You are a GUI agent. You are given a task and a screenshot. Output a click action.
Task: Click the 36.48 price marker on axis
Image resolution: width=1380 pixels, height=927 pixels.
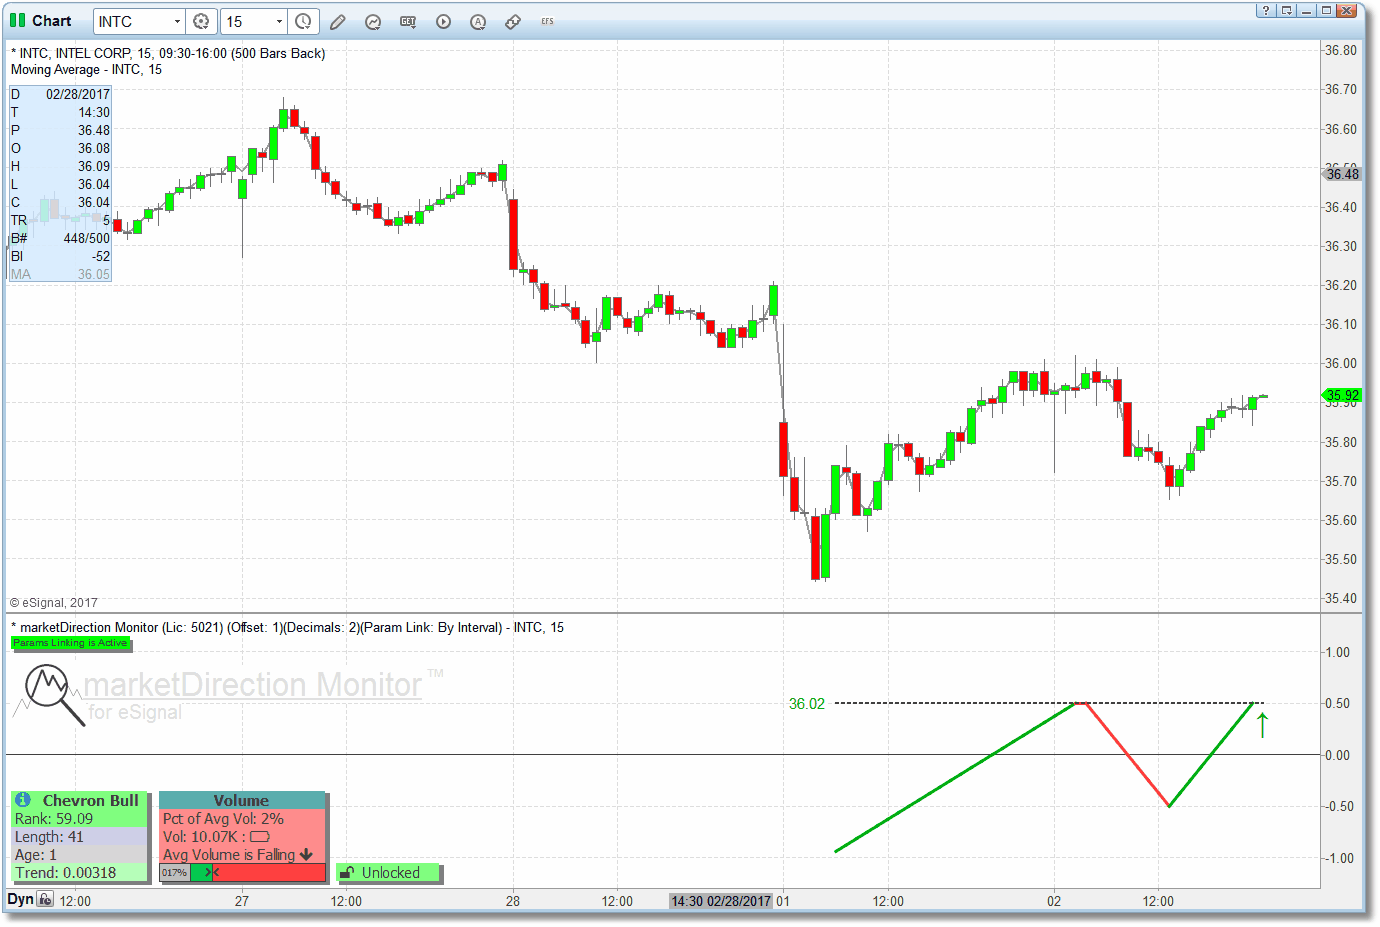pyautogui.click(x=1341, y=174)
